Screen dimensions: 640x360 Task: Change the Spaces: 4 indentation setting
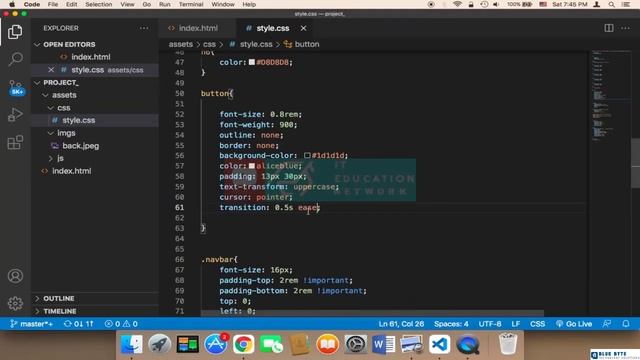pos(451,324)
